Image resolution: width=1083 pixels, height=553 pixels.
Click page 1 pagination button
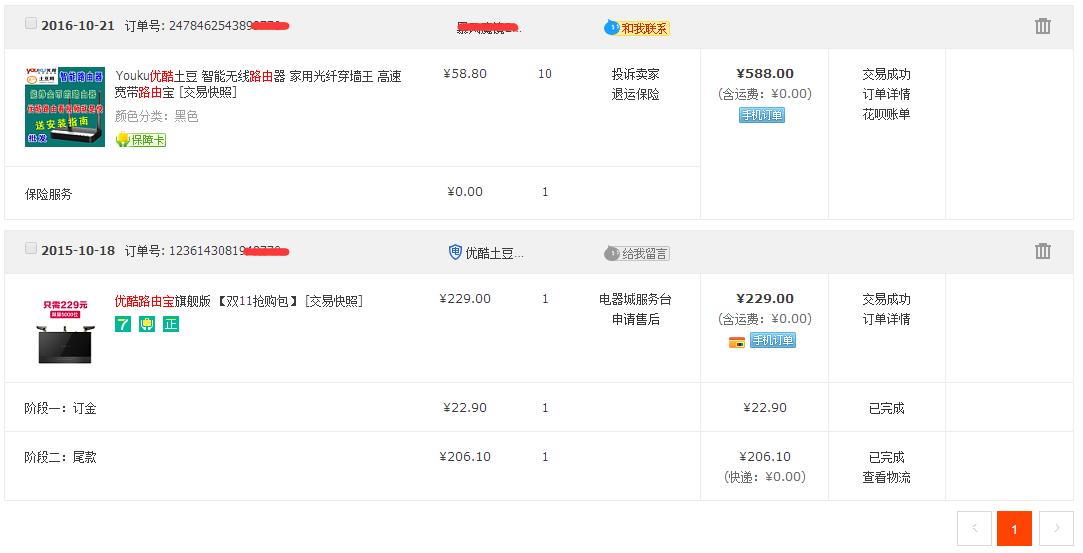1014,528
